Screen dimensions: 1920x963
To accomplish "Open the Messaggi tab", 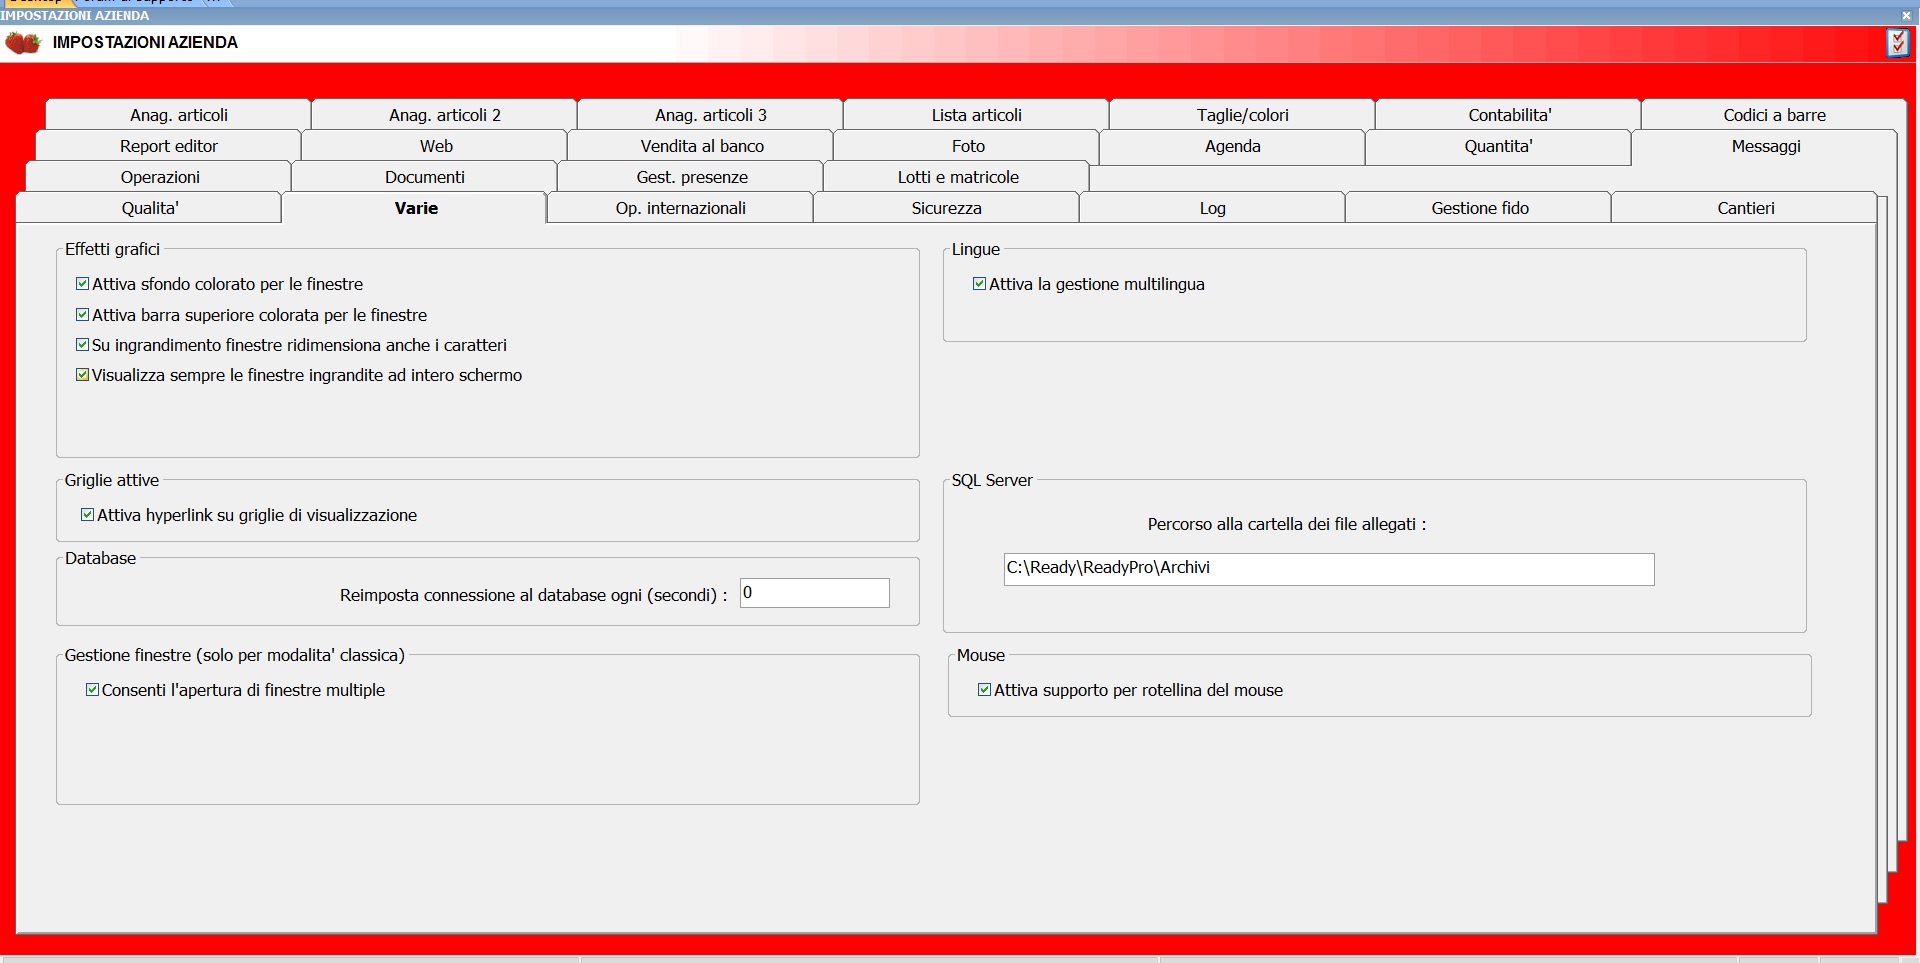I will click(1765, 146).
